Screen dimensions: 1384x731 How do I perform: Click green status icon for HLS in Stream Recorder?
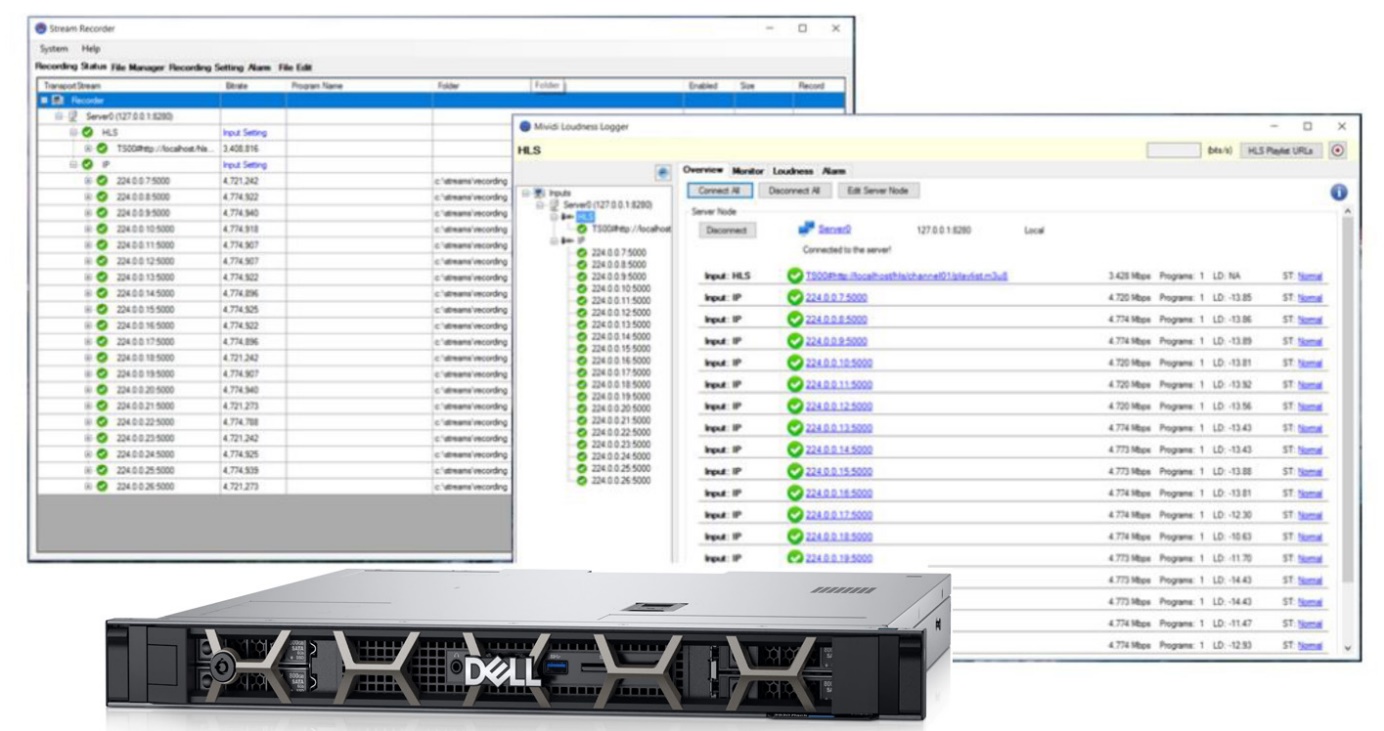pyautogui.click(x=88, y=132)
